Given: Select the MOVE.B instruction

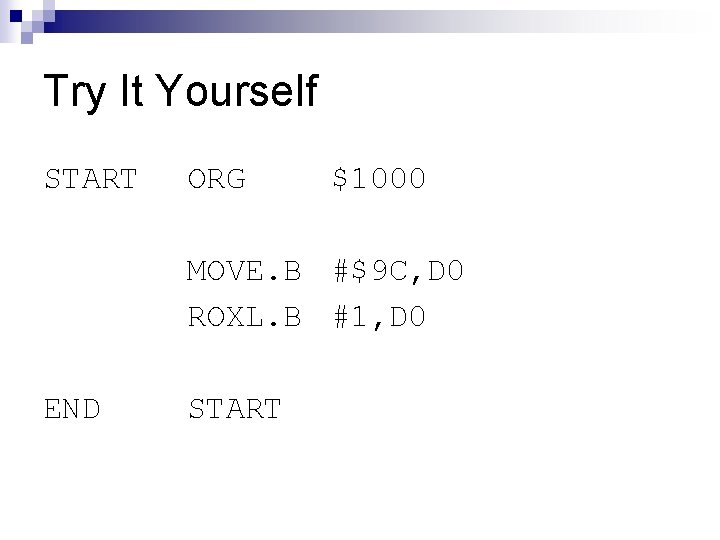Looking at the screenshot, I should point(244,271).
